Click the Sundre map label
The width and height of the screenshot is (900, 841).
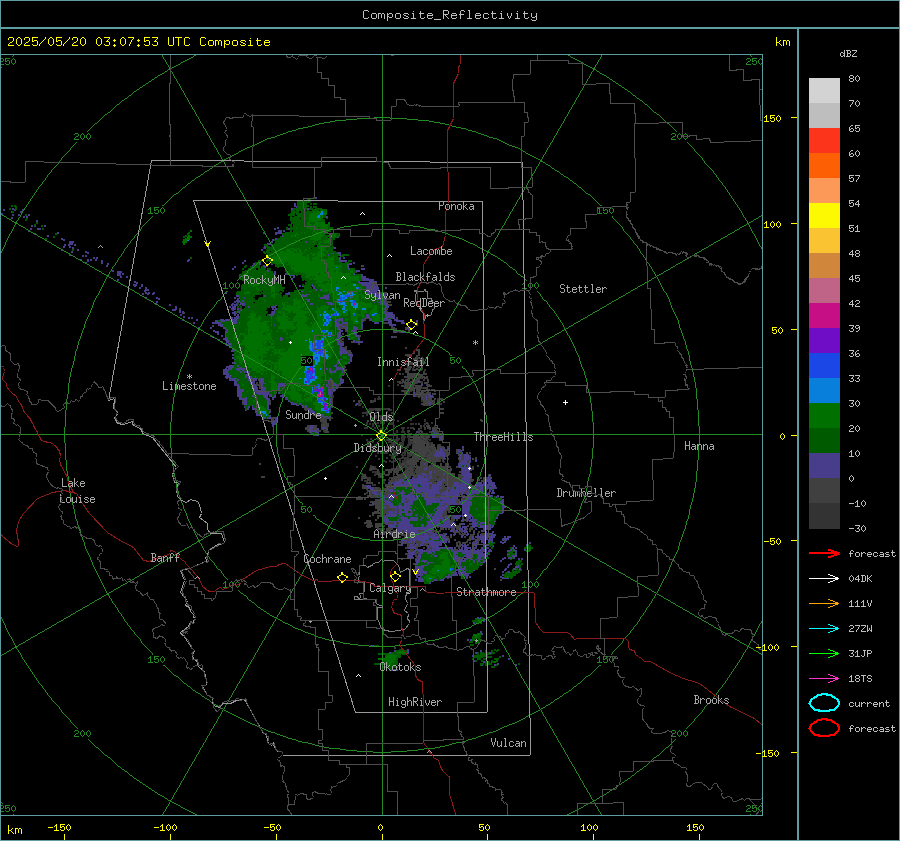click(x=303, y=414)
